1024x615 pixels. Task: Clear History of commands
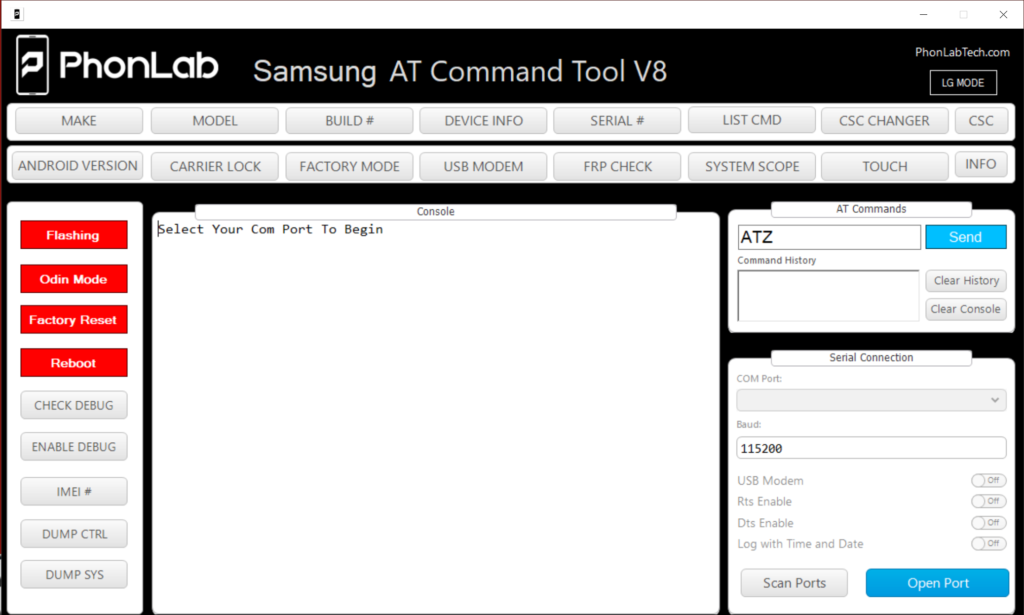966,281
